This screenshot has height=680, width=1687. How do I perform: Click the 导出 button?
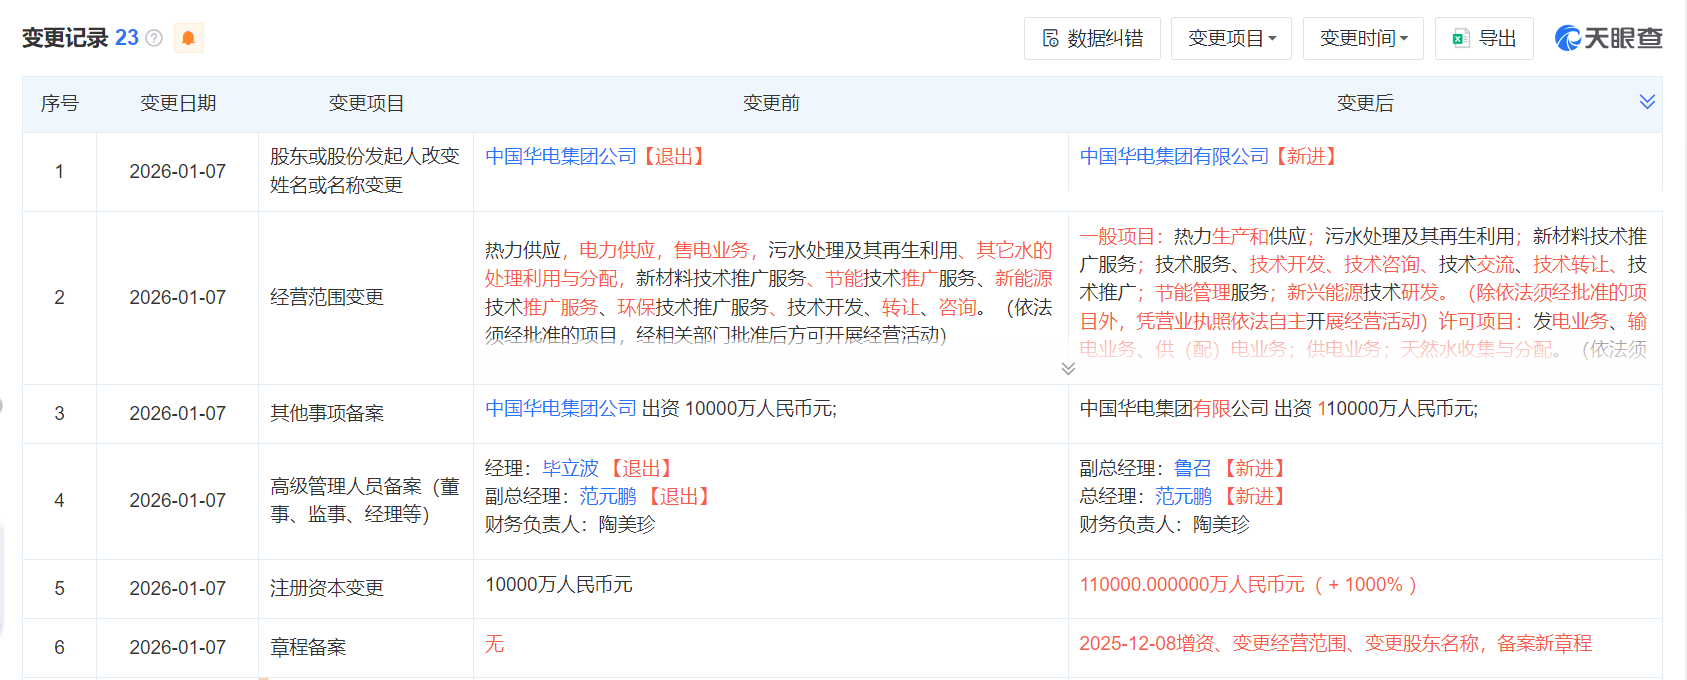pos(1484,38)
